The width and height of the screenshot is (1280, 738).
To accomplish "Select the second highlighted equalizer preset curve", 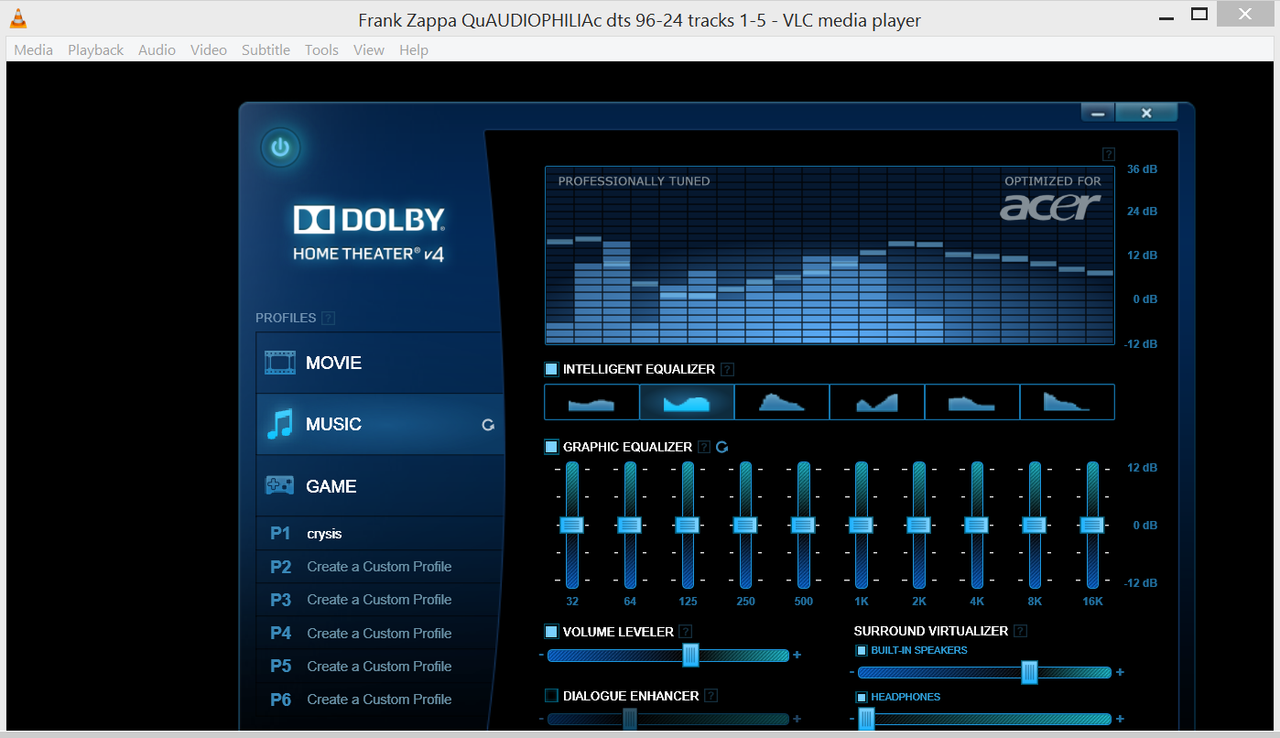I will pos(687,402).
